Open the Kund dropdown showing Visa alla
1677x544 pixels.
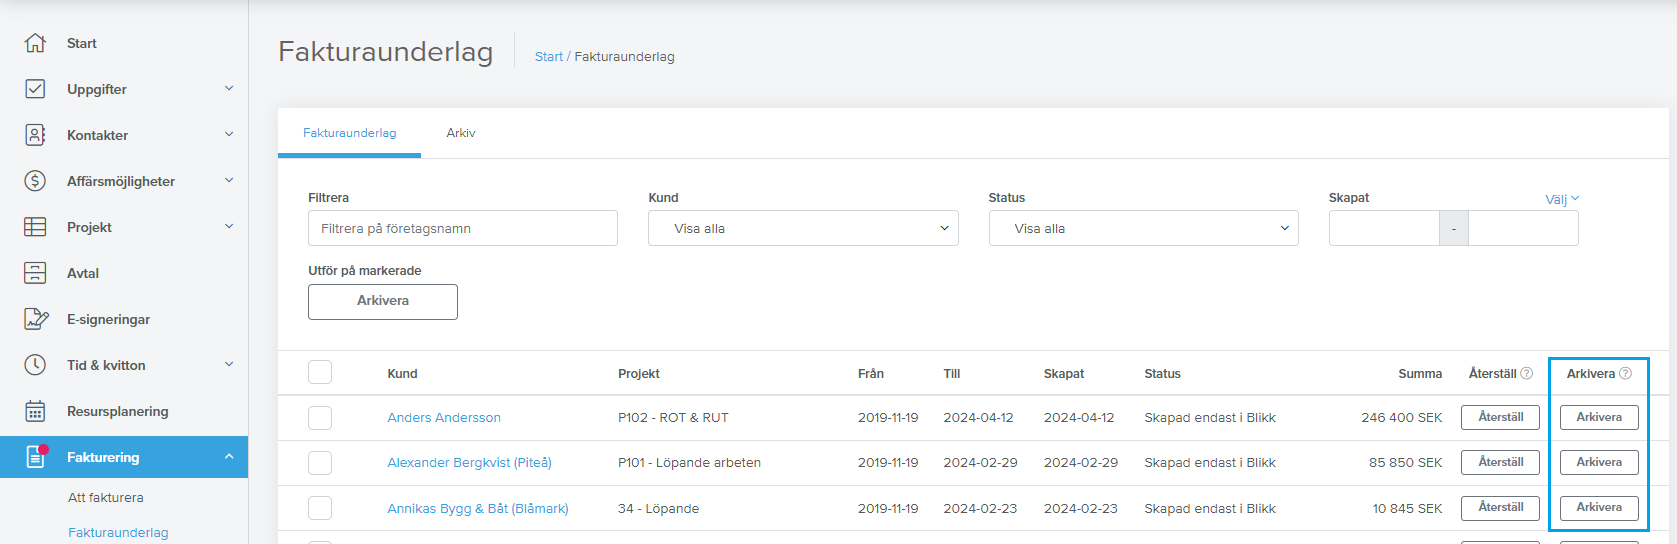pos(803,228)
